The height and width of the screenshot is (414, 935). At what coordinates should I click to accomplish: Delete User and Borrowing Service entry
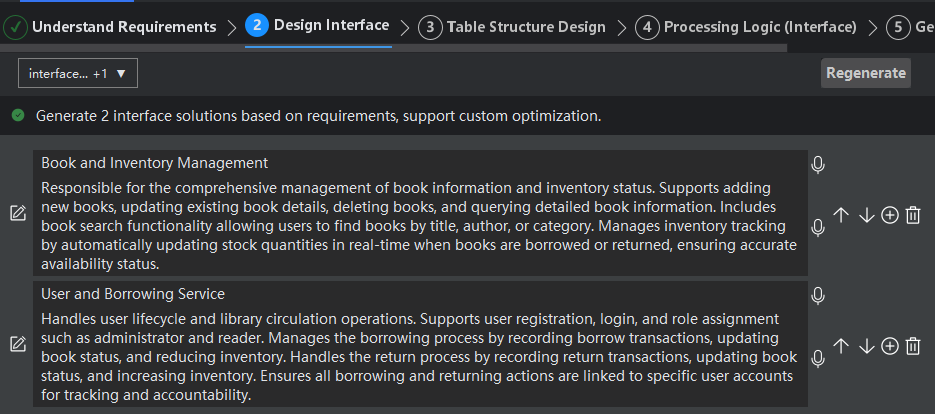[912, 346]
